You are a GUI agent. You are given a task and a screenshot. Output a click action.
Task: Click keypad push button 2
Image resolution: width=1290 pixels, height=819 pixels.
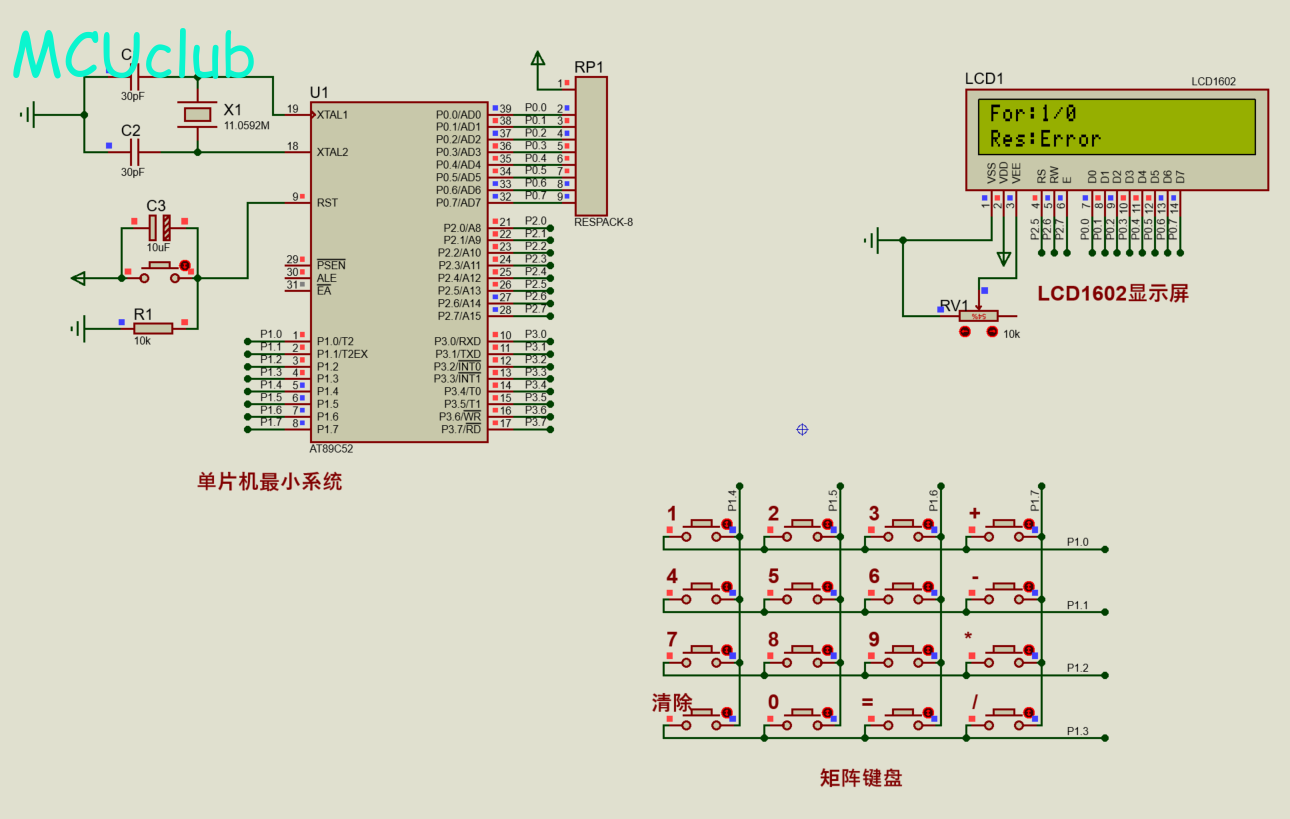[x=801, y=530]
